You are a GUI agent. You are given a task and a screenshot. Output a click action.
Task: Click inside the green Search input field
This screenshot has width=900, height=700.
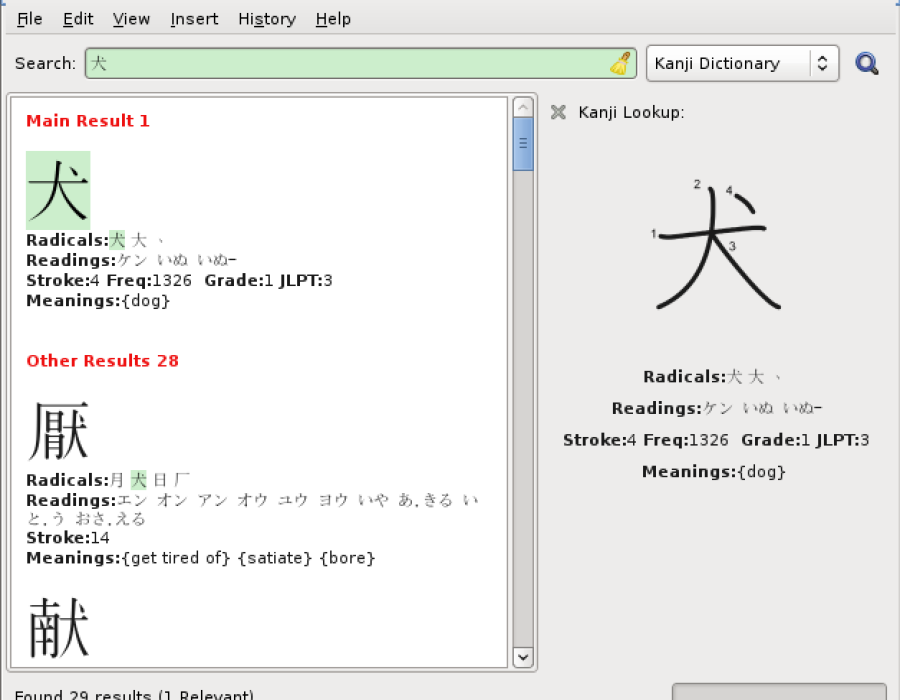(x=360, y=63)
